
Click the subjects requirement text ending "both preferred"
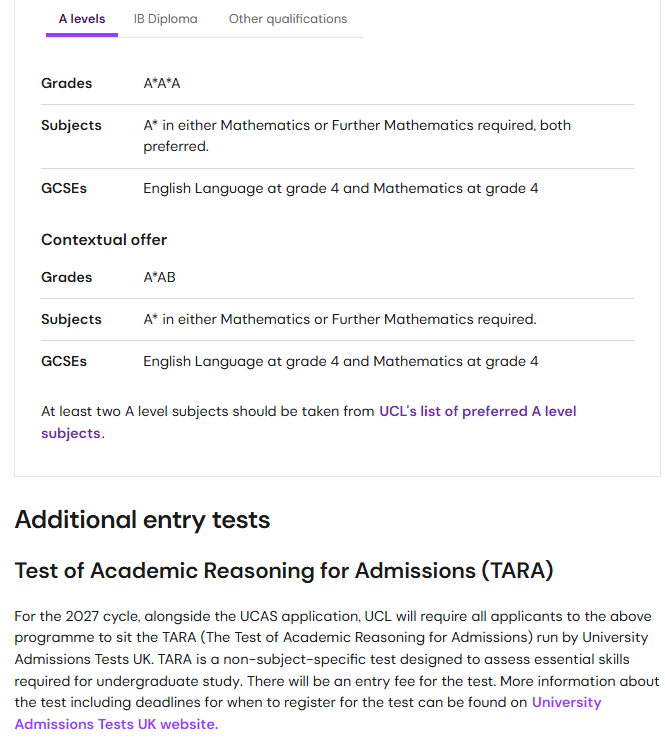pos(357,136)
